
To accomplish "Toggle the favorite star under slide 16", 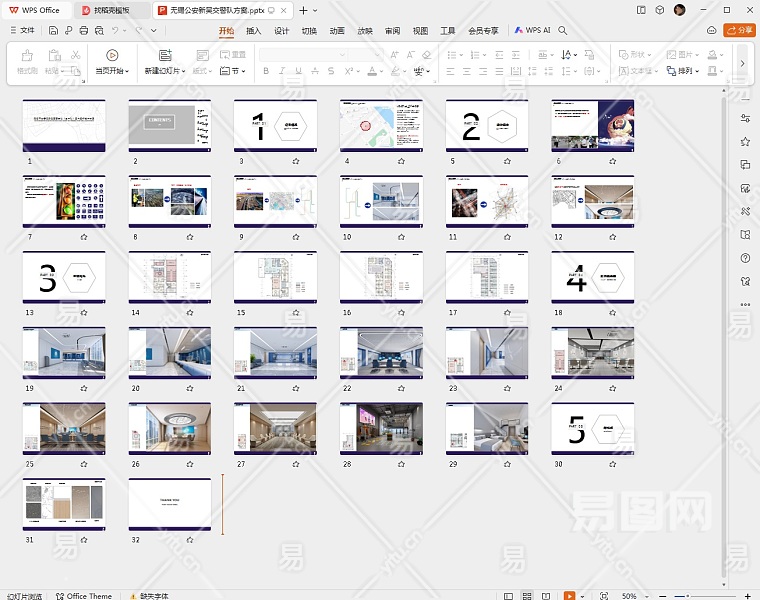I will [401, 312].
